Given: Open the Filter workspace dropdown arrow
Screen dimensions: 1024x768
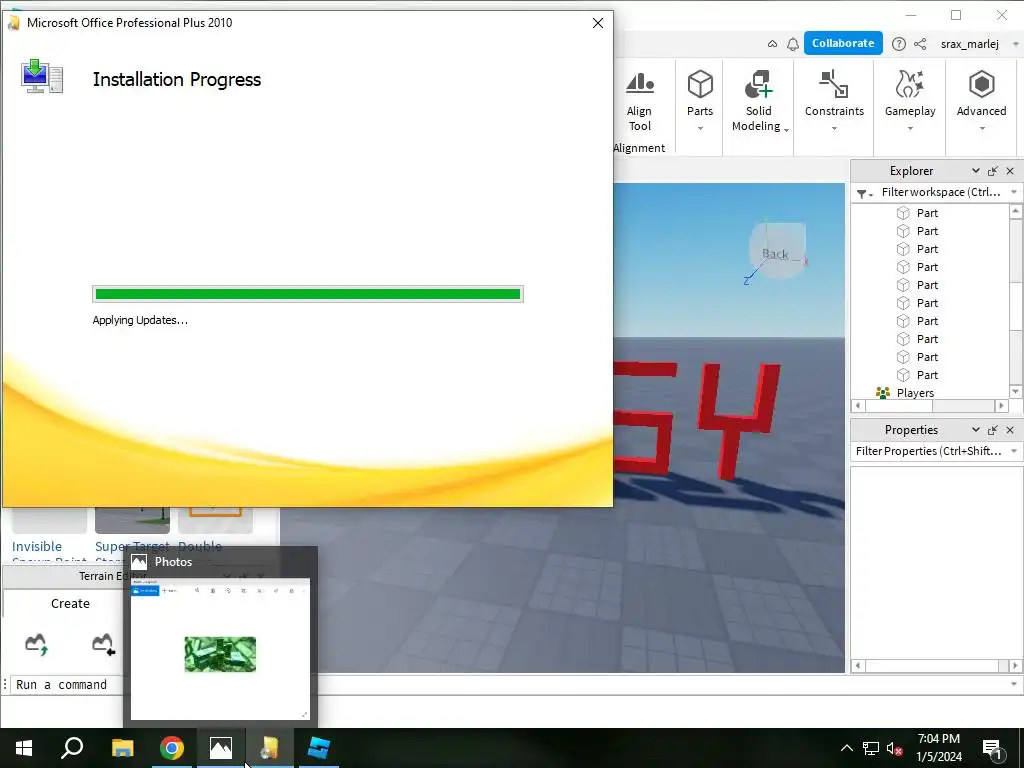Looking at the screenshot, I should pyautogui.click(x=1014, y=192).
